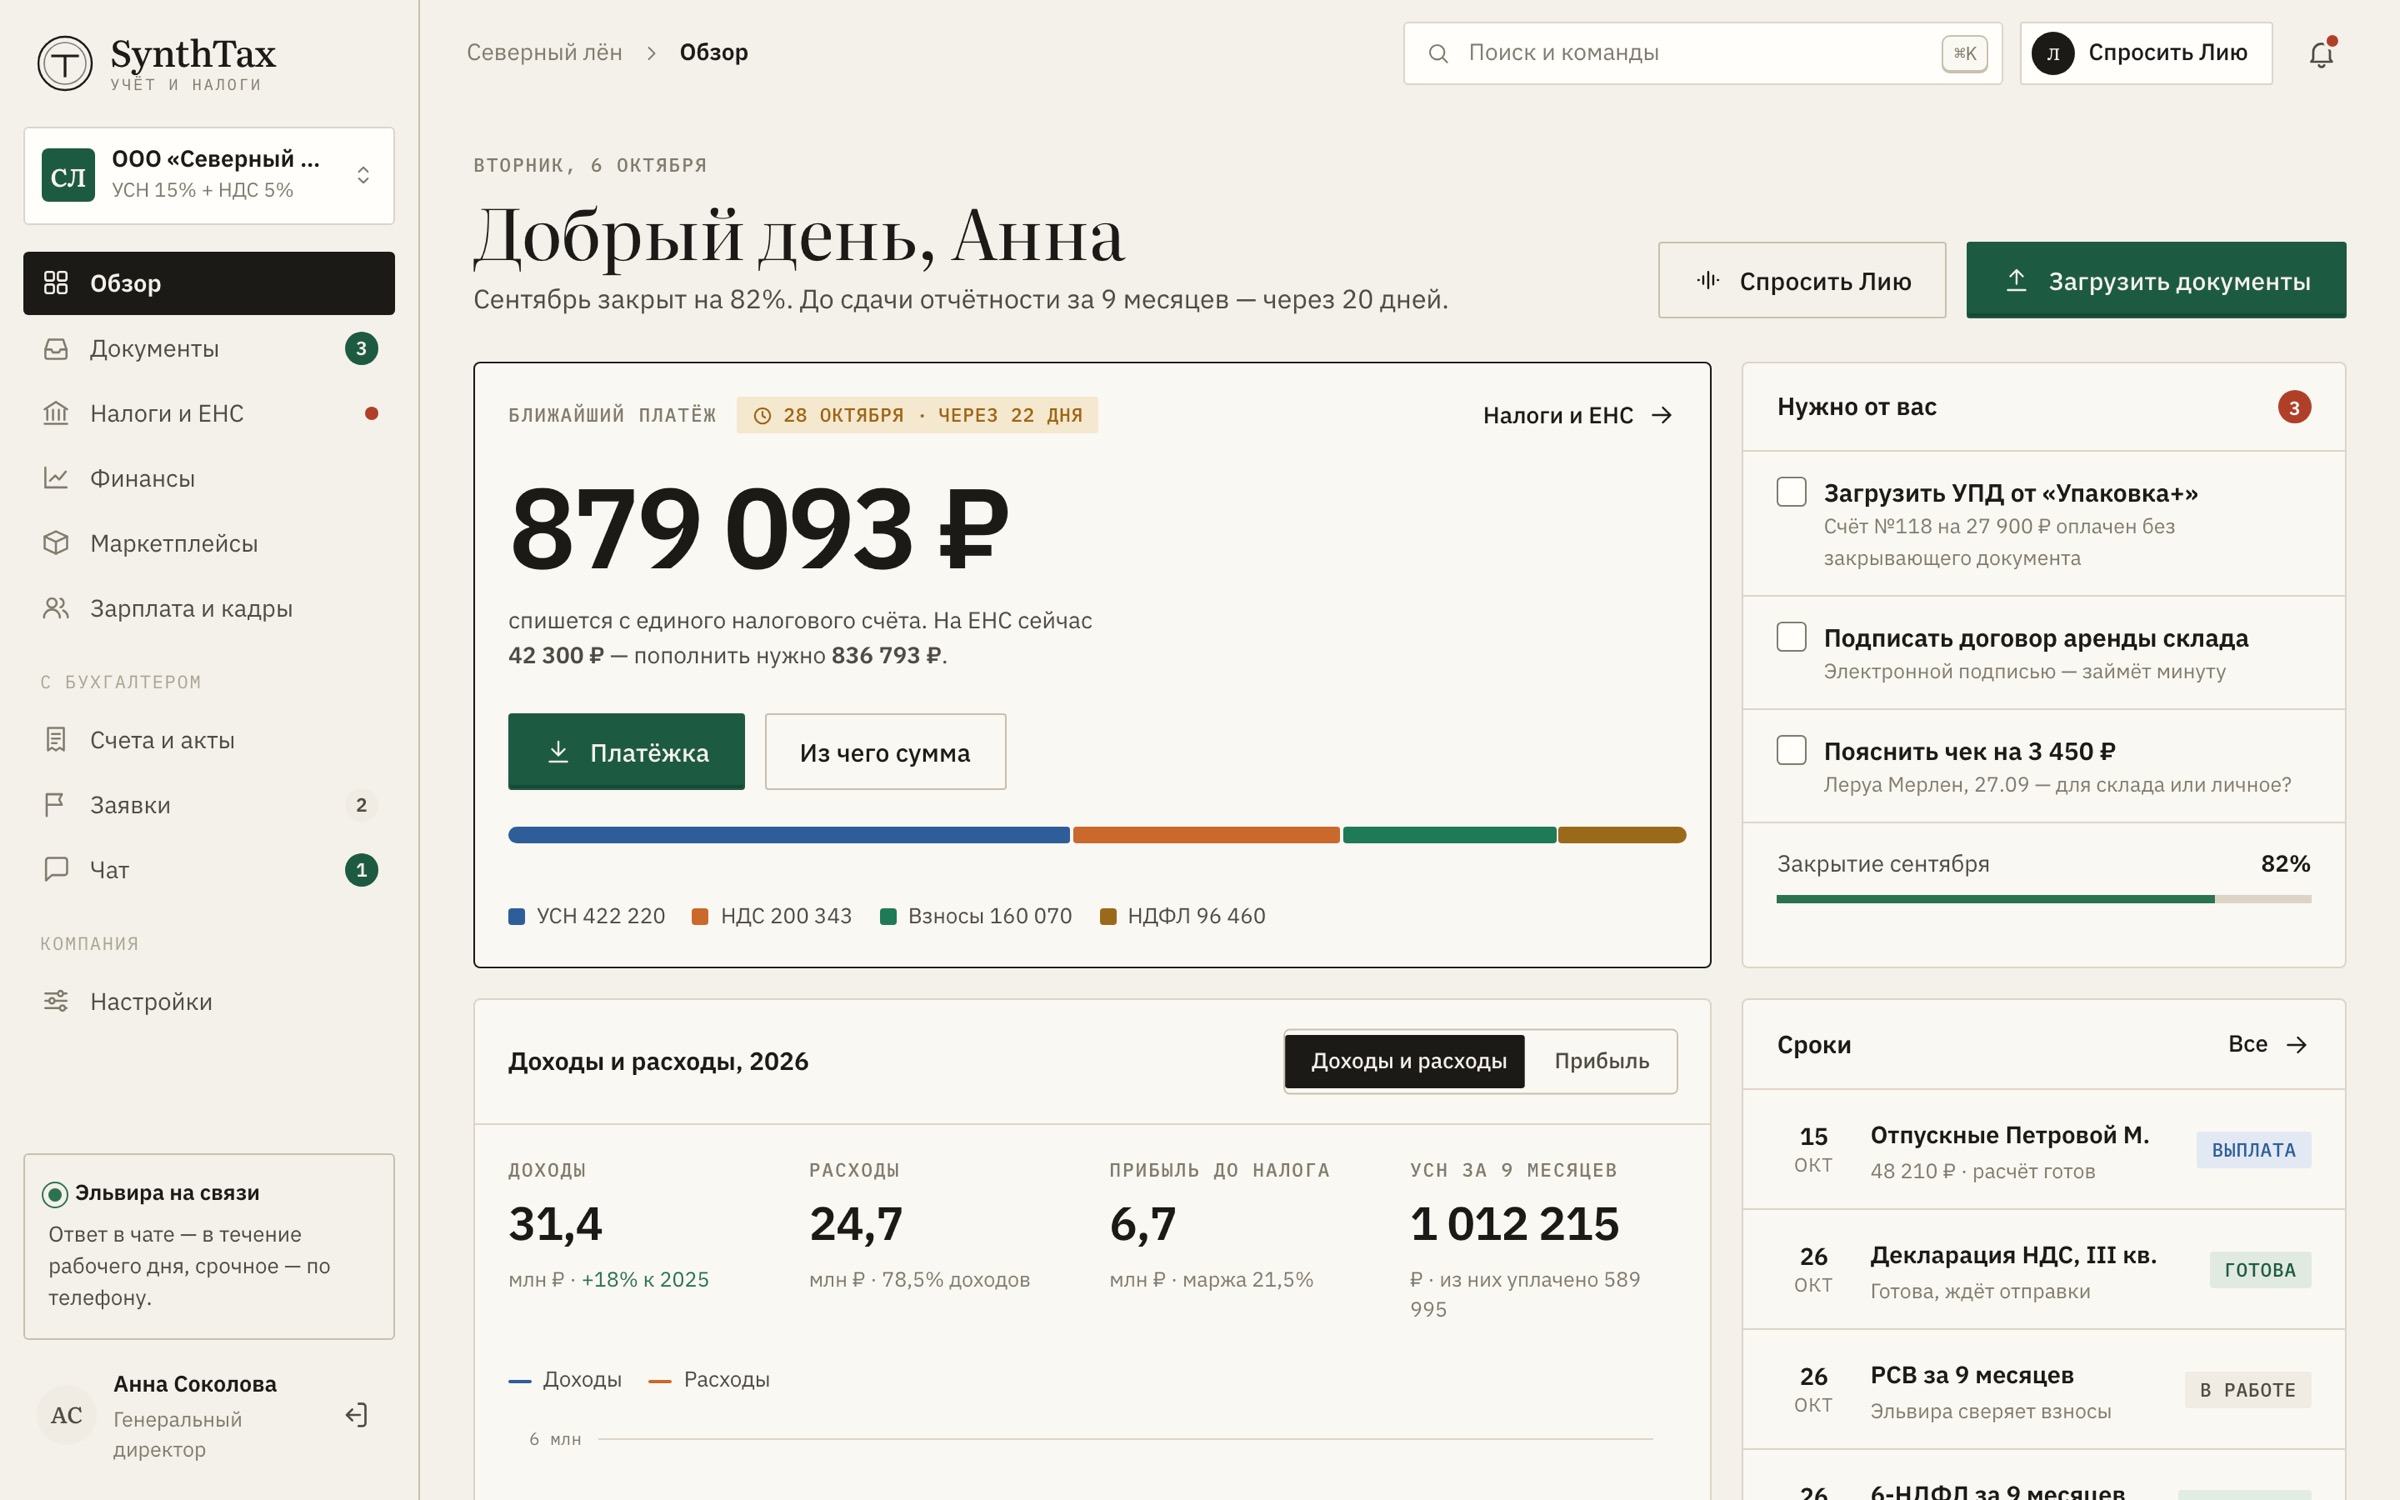Click the РСВ за 9 месяцев row

point(2043,1390)
